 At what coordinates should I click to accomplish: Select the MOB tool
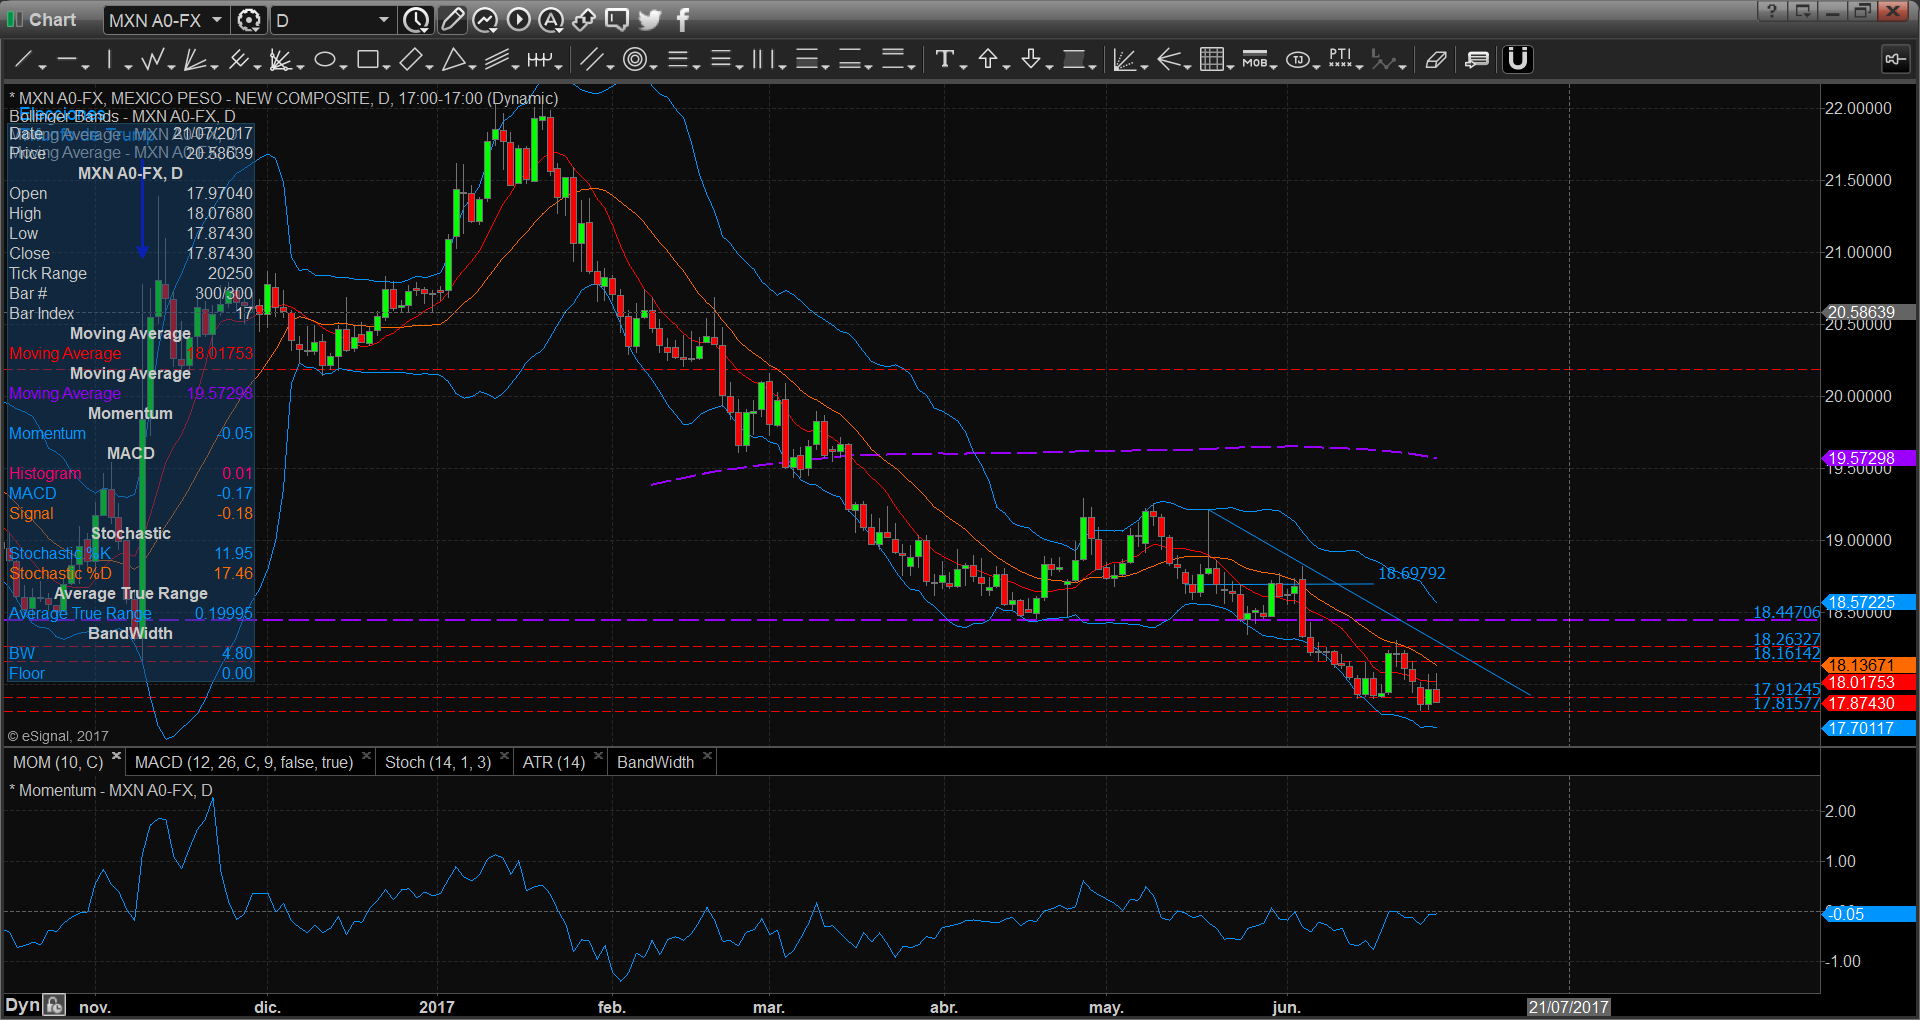tap(1254, 60)
